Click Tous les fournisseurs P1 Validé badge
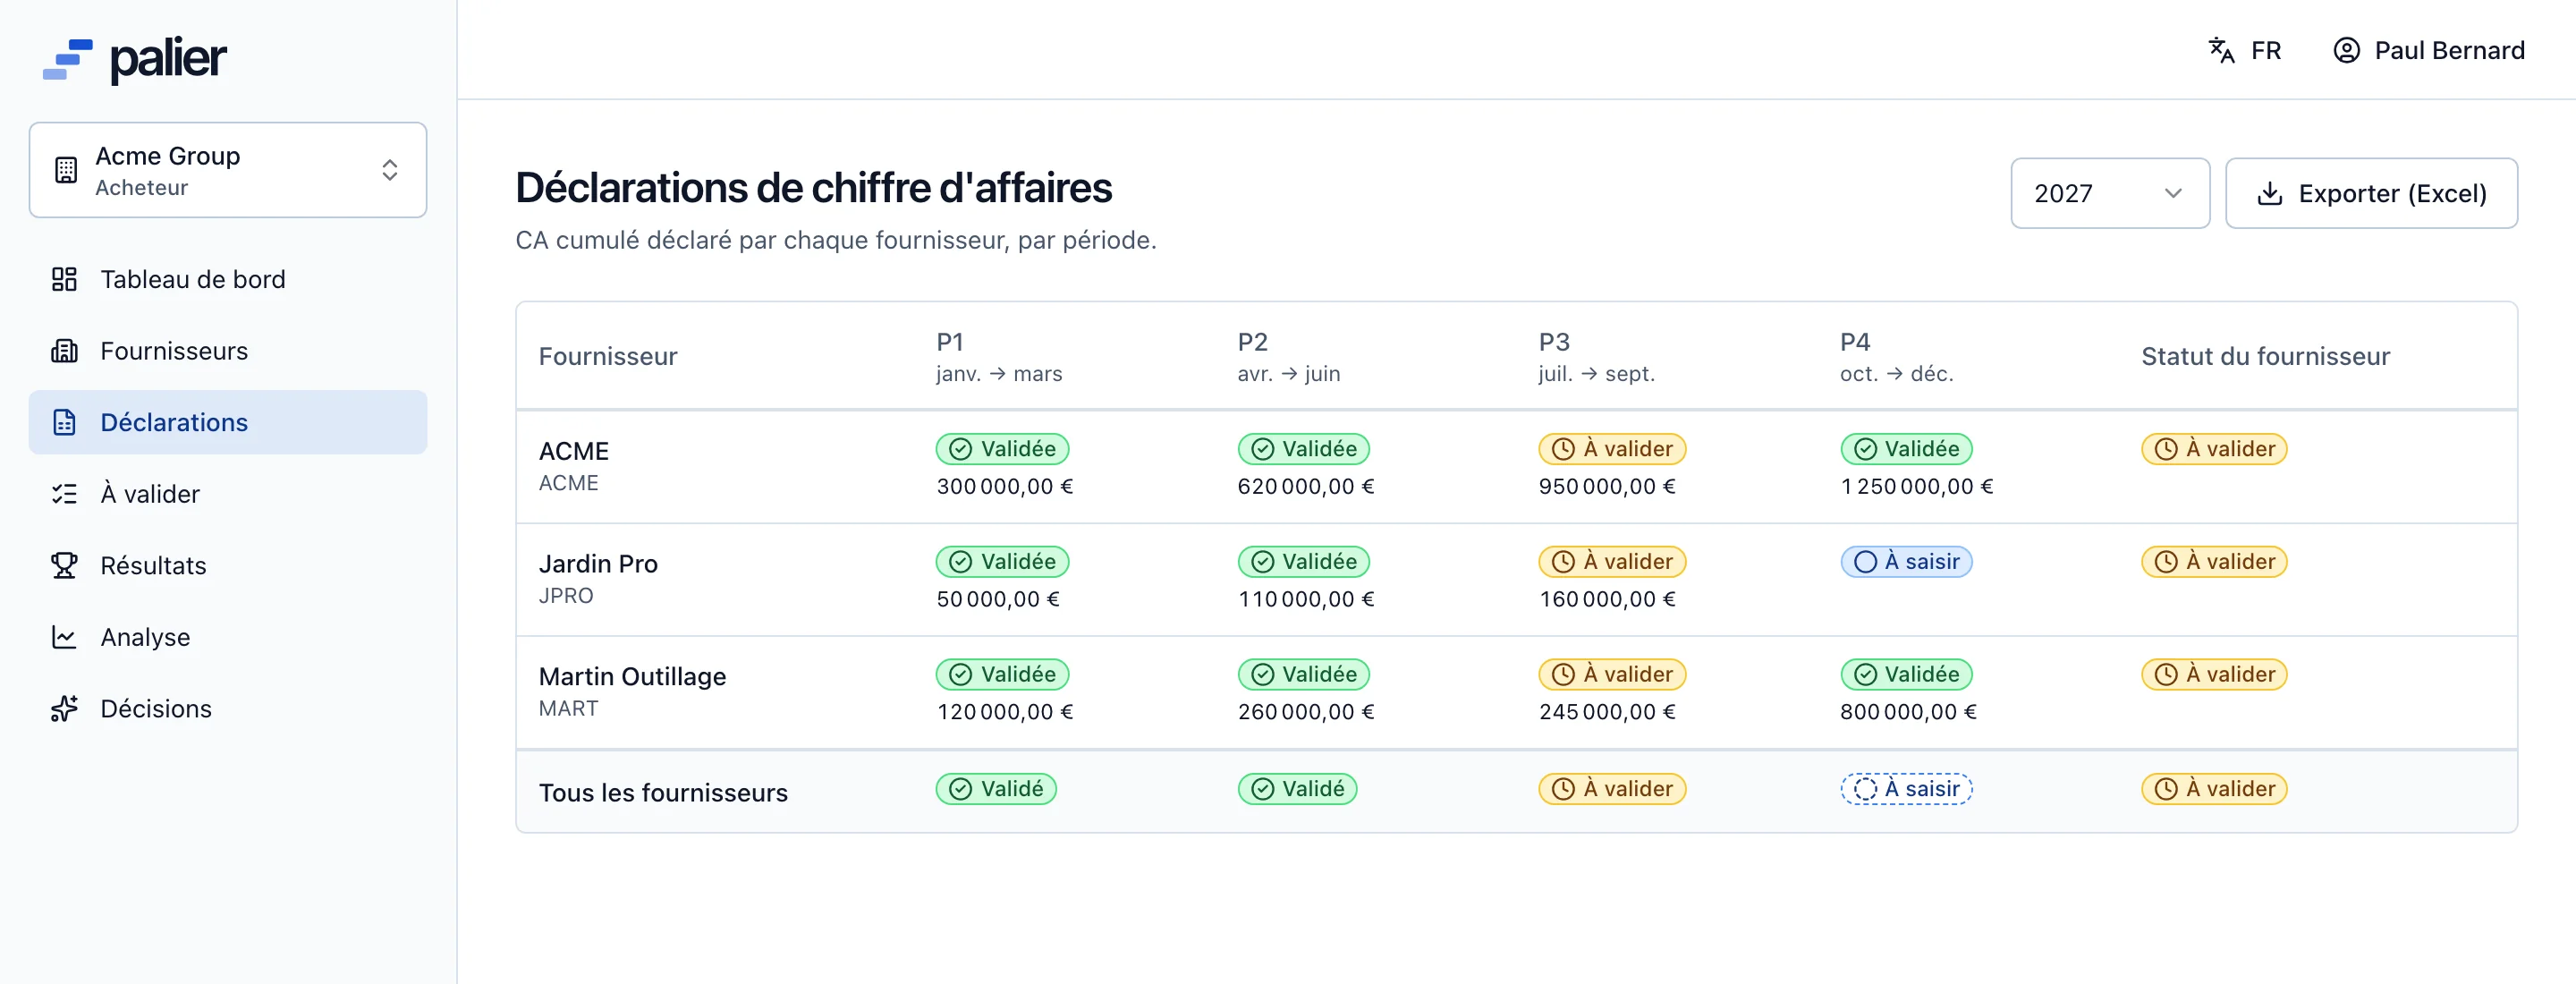This screenshot has width=2576, height=984. [996, 789]
